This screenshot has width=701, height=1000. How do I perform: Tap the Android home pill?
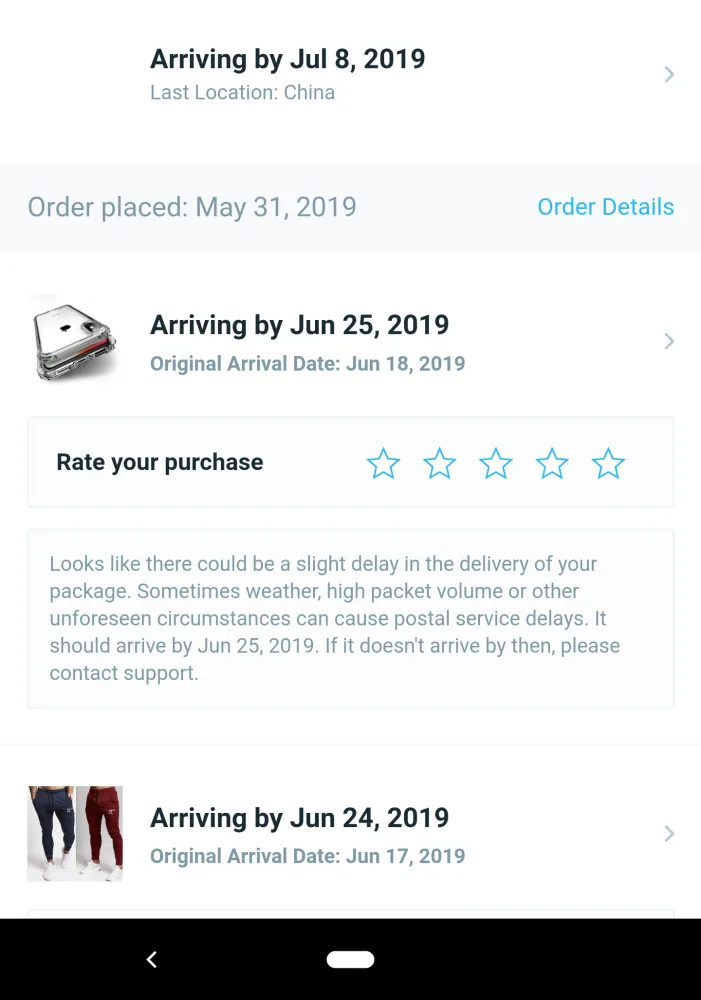350,960
